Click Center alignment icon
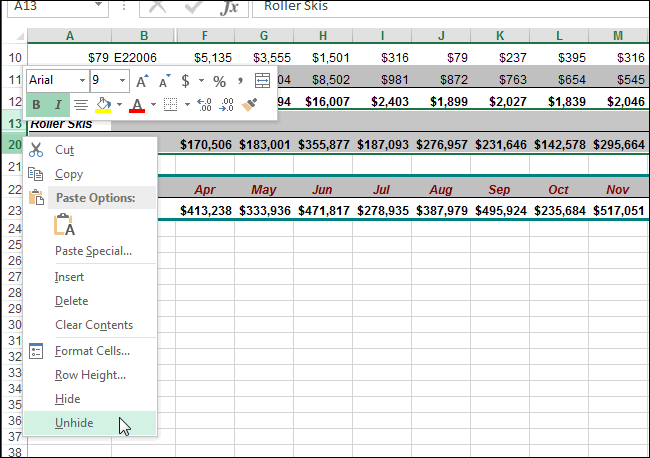Screen dimensions: 650x458 coord(80,104)
